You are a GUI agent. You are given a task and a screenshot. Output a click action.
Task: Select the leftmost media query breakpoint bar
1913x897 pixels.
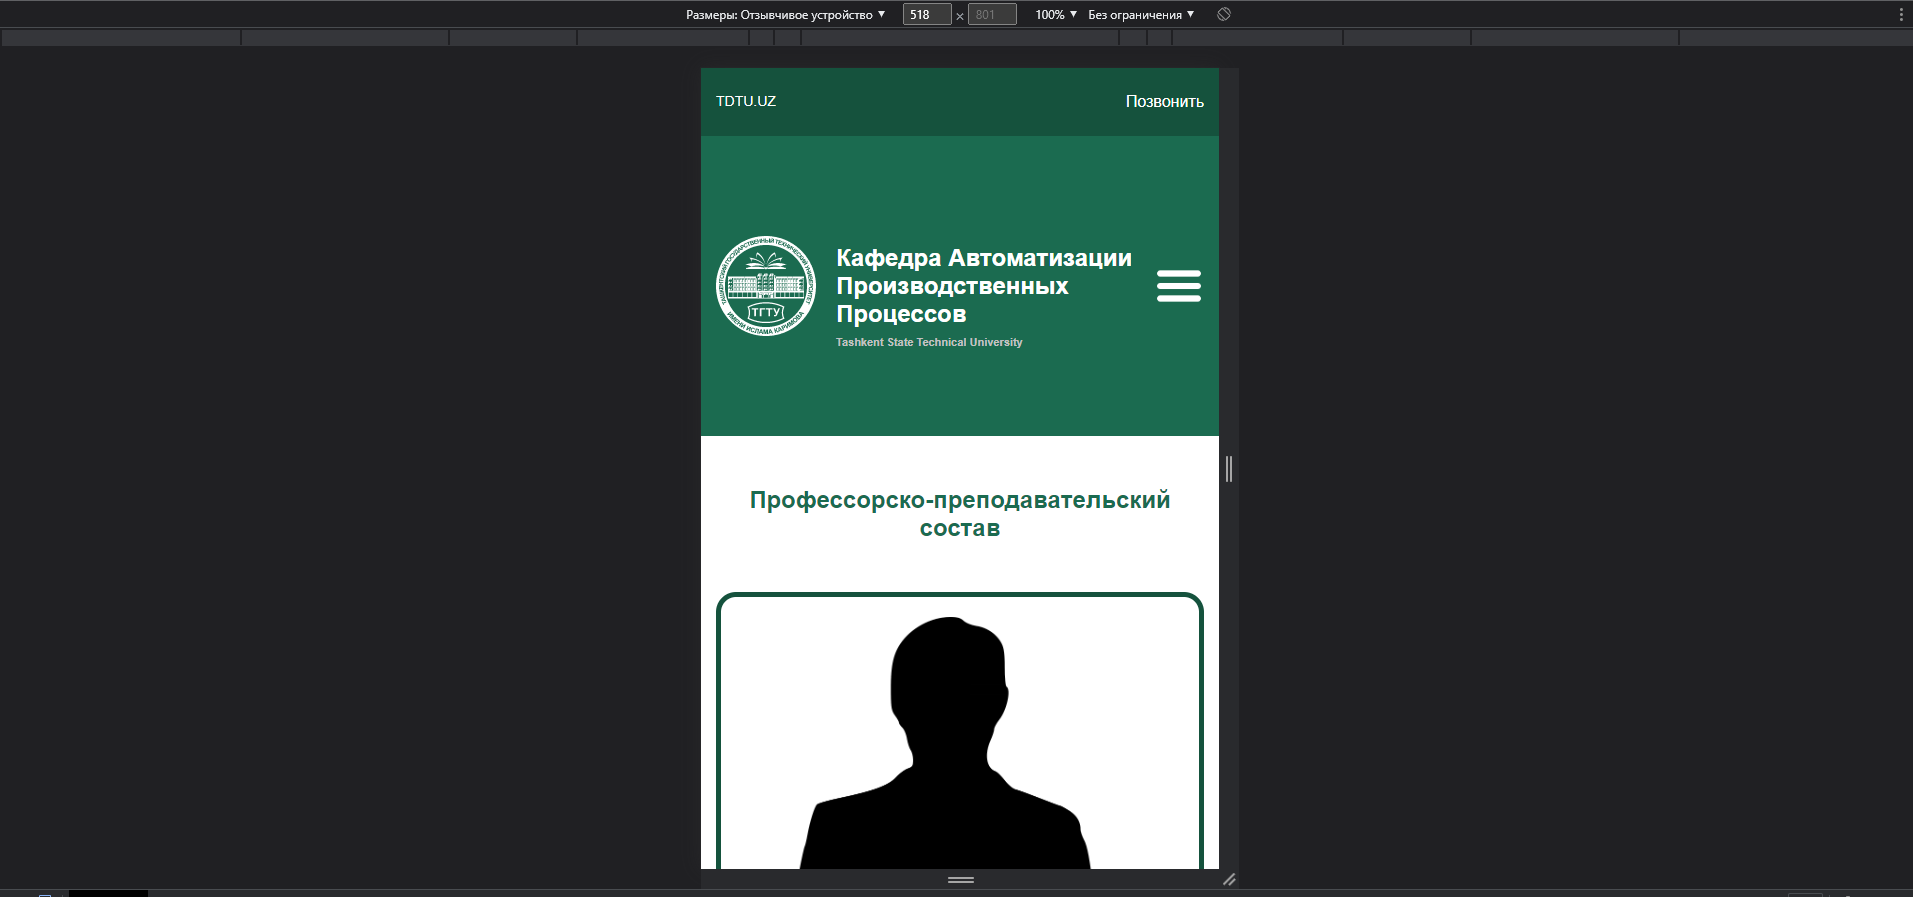(x=121, y=38)
